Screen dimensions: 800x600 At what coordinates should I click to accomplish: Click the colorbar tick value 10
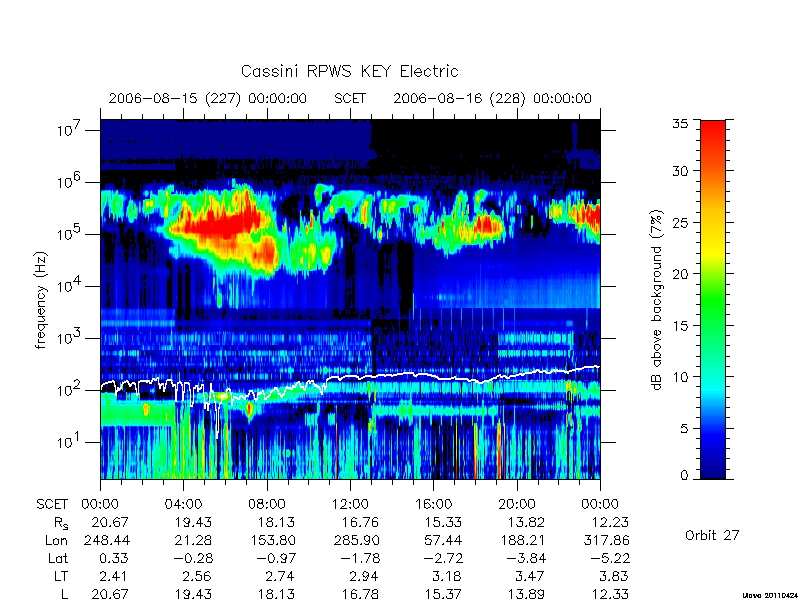680,377
